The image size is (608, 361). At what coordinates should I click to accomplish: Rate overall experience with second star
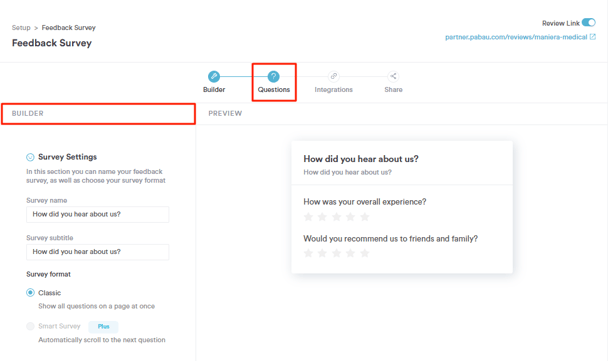coord(322,217)
